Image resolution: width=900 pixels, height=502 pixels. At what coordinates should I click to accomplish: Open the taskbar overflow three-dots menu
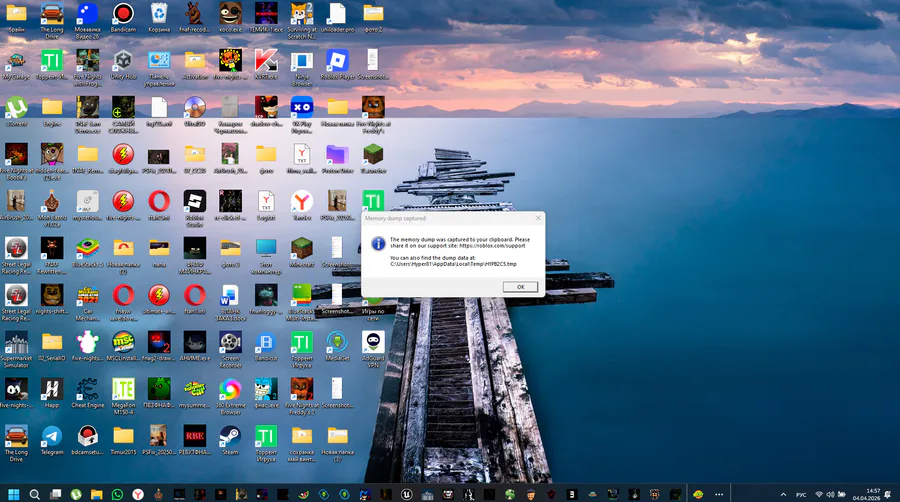pyautogui.click(x=719, y=494)
